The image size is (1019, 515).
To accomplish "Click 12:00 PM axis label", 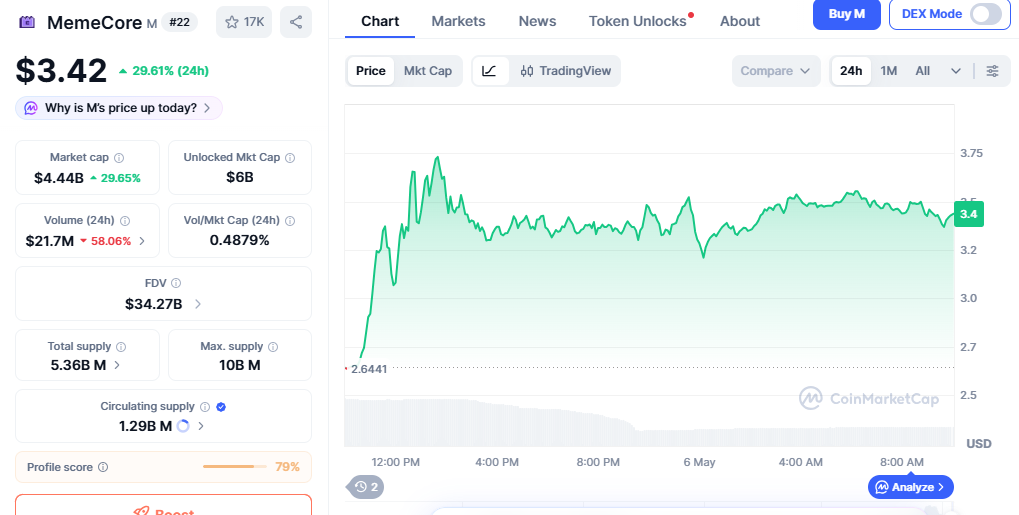I will tap(396, 462).
